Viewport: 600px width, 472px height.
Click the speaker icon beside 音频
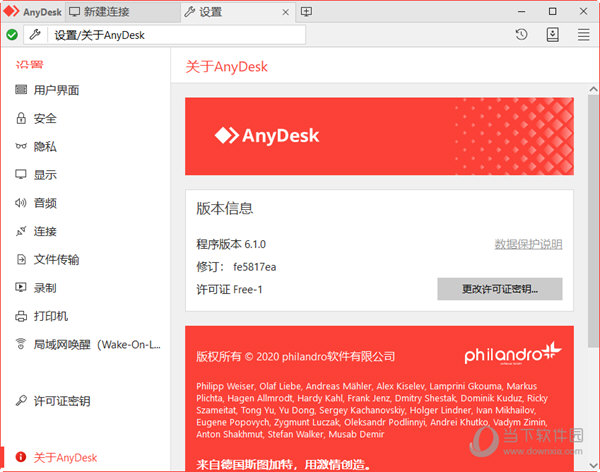[x=21, y=203]
